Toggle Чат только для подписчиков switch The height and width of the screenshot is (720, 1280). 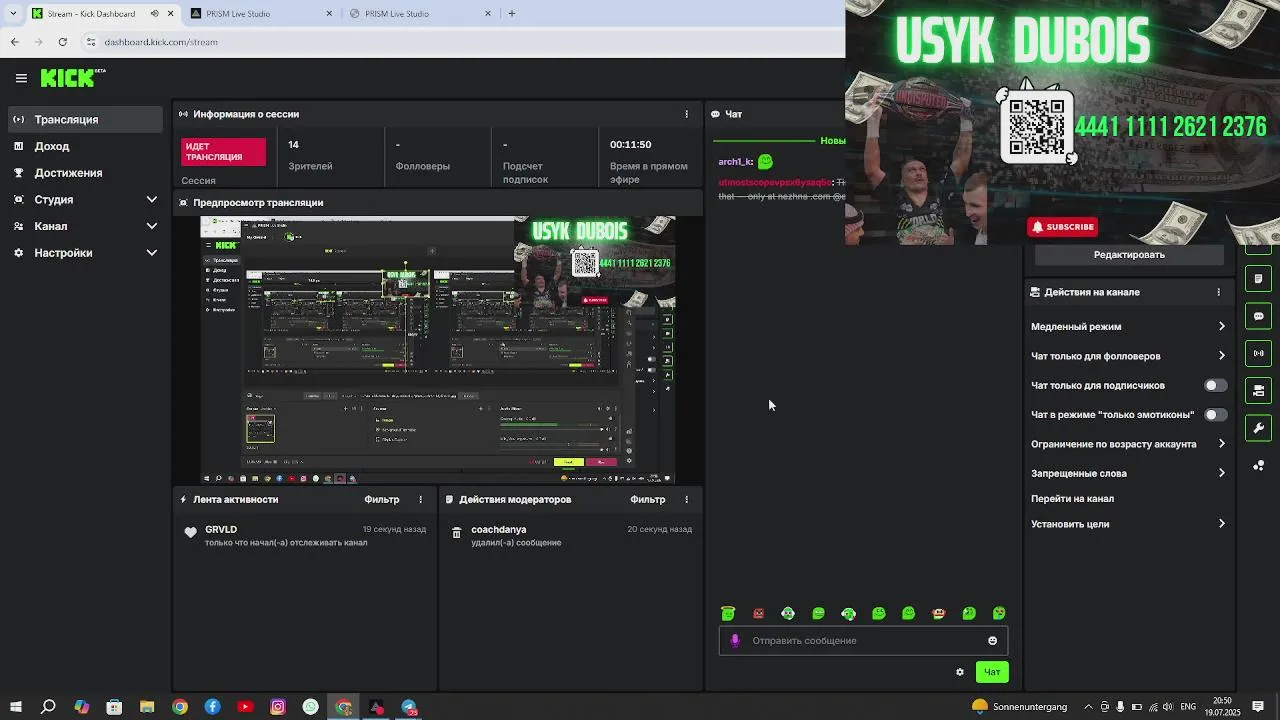[x=1215, y=385]
